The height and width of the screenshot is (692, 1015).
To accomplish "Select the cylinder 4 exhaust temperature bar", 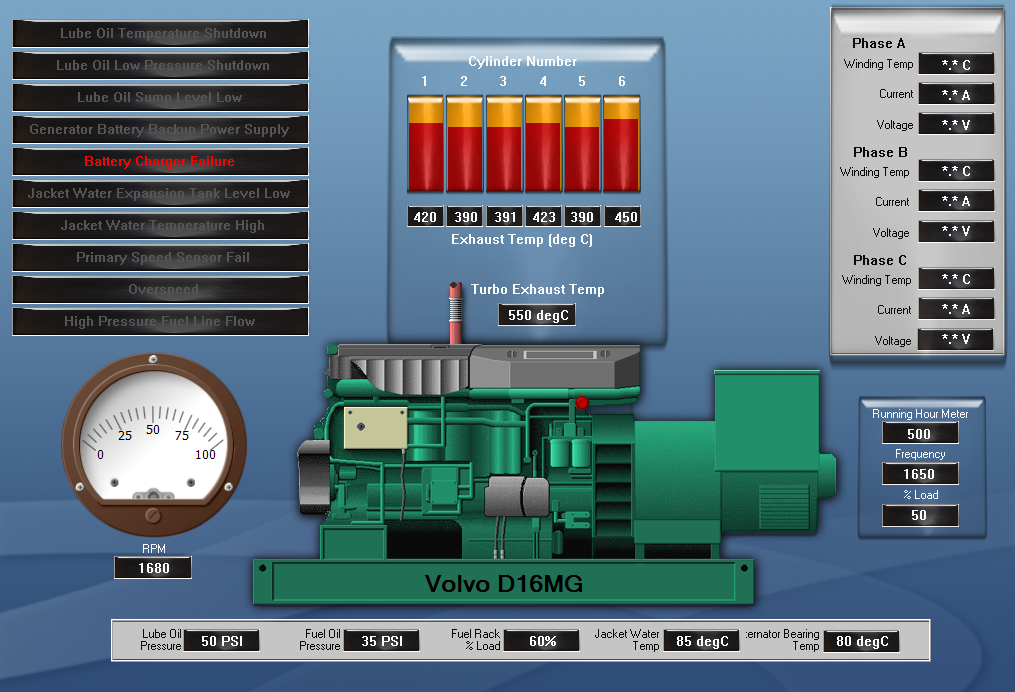I will [543, 144].
